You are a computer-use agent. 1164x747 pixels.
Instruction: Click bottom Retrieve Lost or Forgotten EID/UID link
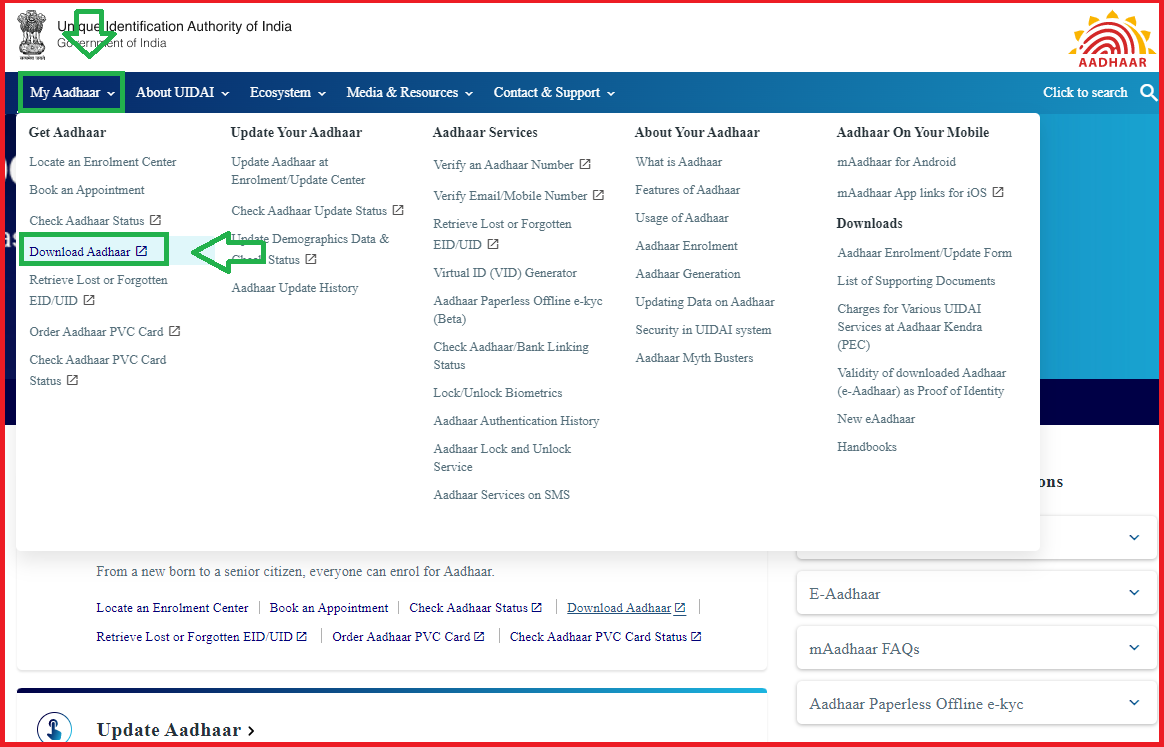pyautogui.click(x=202, y=637)
